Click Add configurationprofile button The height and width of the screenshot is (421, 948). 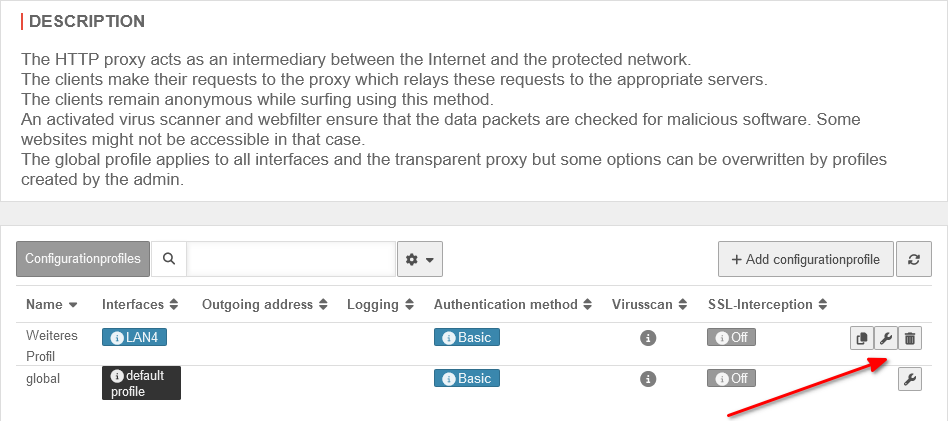click(805, 259)
